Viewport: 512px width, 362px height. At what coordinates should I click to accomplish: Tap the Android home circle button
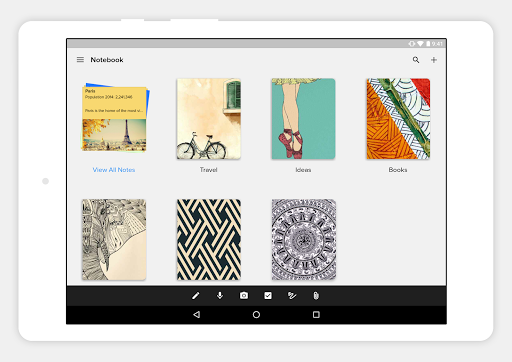click(x=256, y=314)
